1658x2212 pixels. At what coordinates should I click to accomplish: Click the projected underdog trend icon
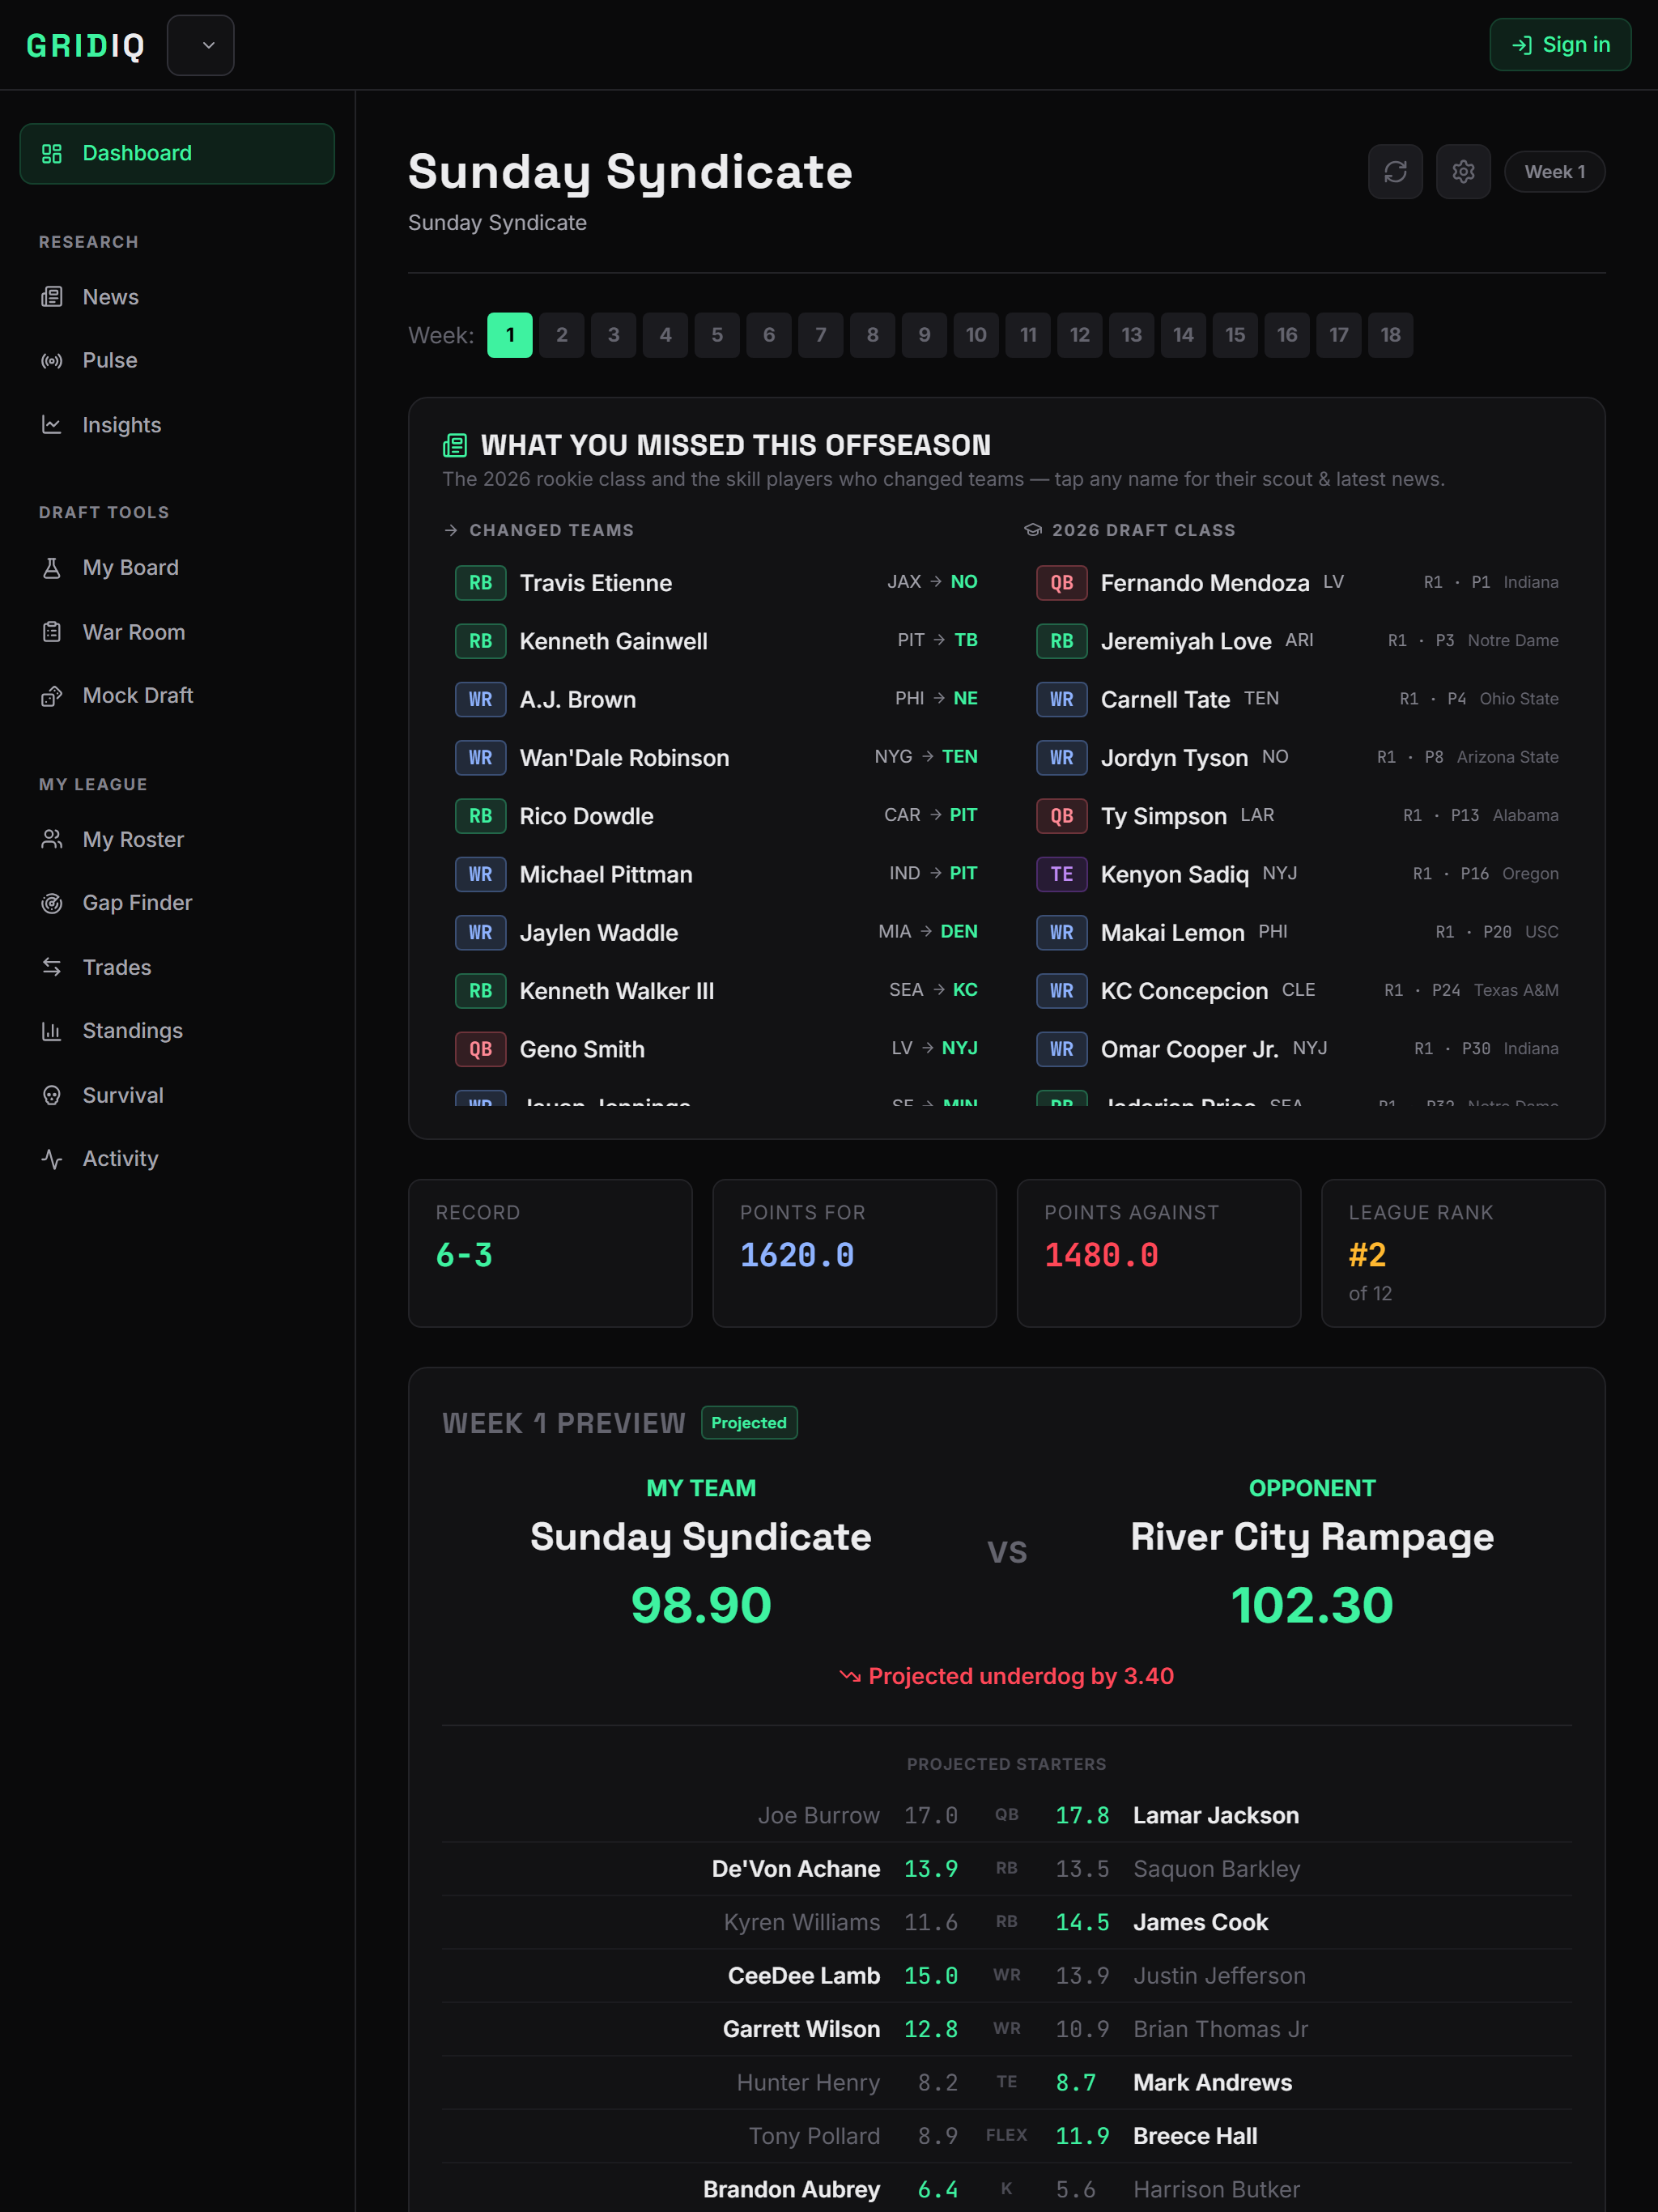[850, 1676]
